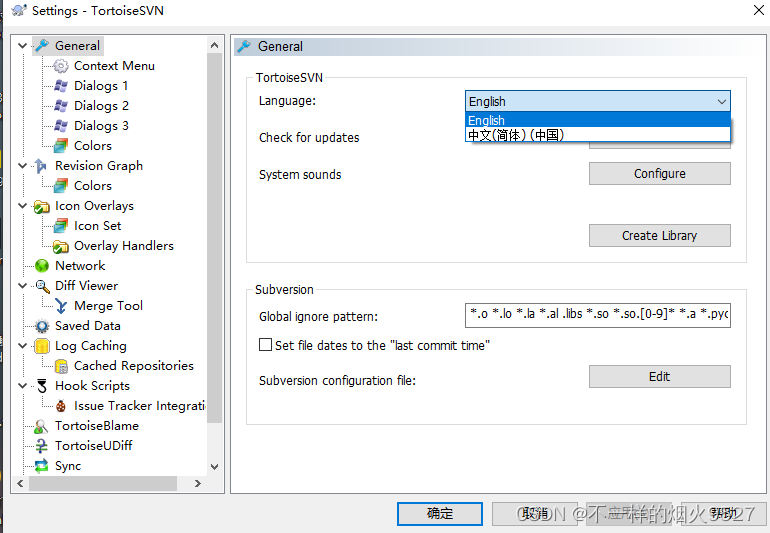Close the Settings window
This screenshot has height=533, width=770.
point(759,10)
